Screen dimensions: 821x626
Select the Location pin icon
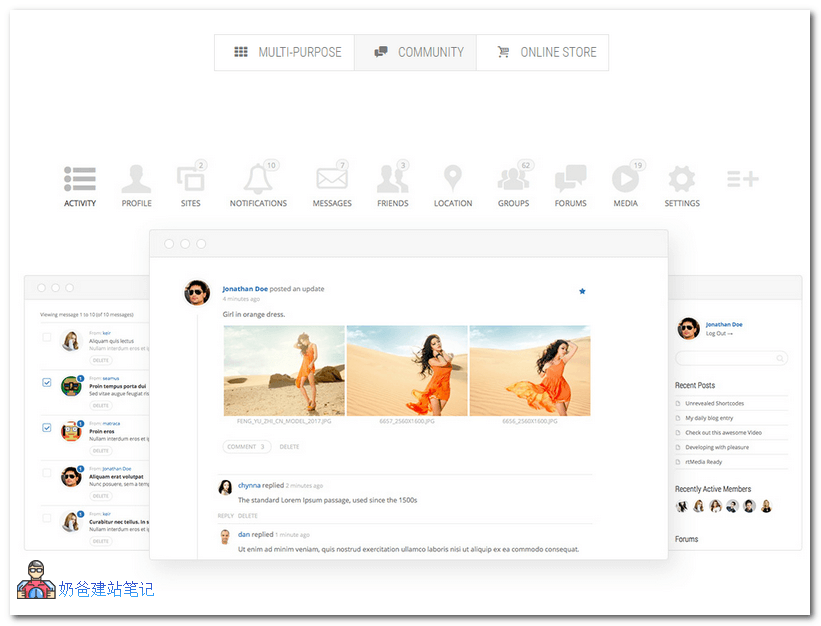point(453,180)
